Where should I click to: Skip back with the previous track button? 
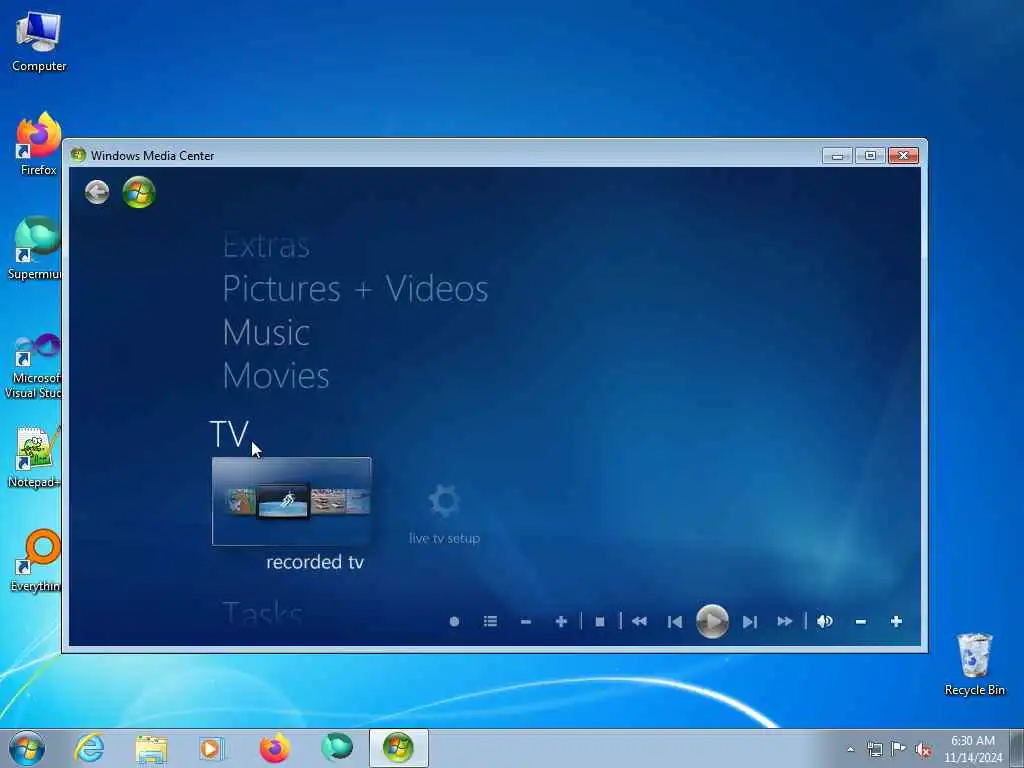[675, 622]
